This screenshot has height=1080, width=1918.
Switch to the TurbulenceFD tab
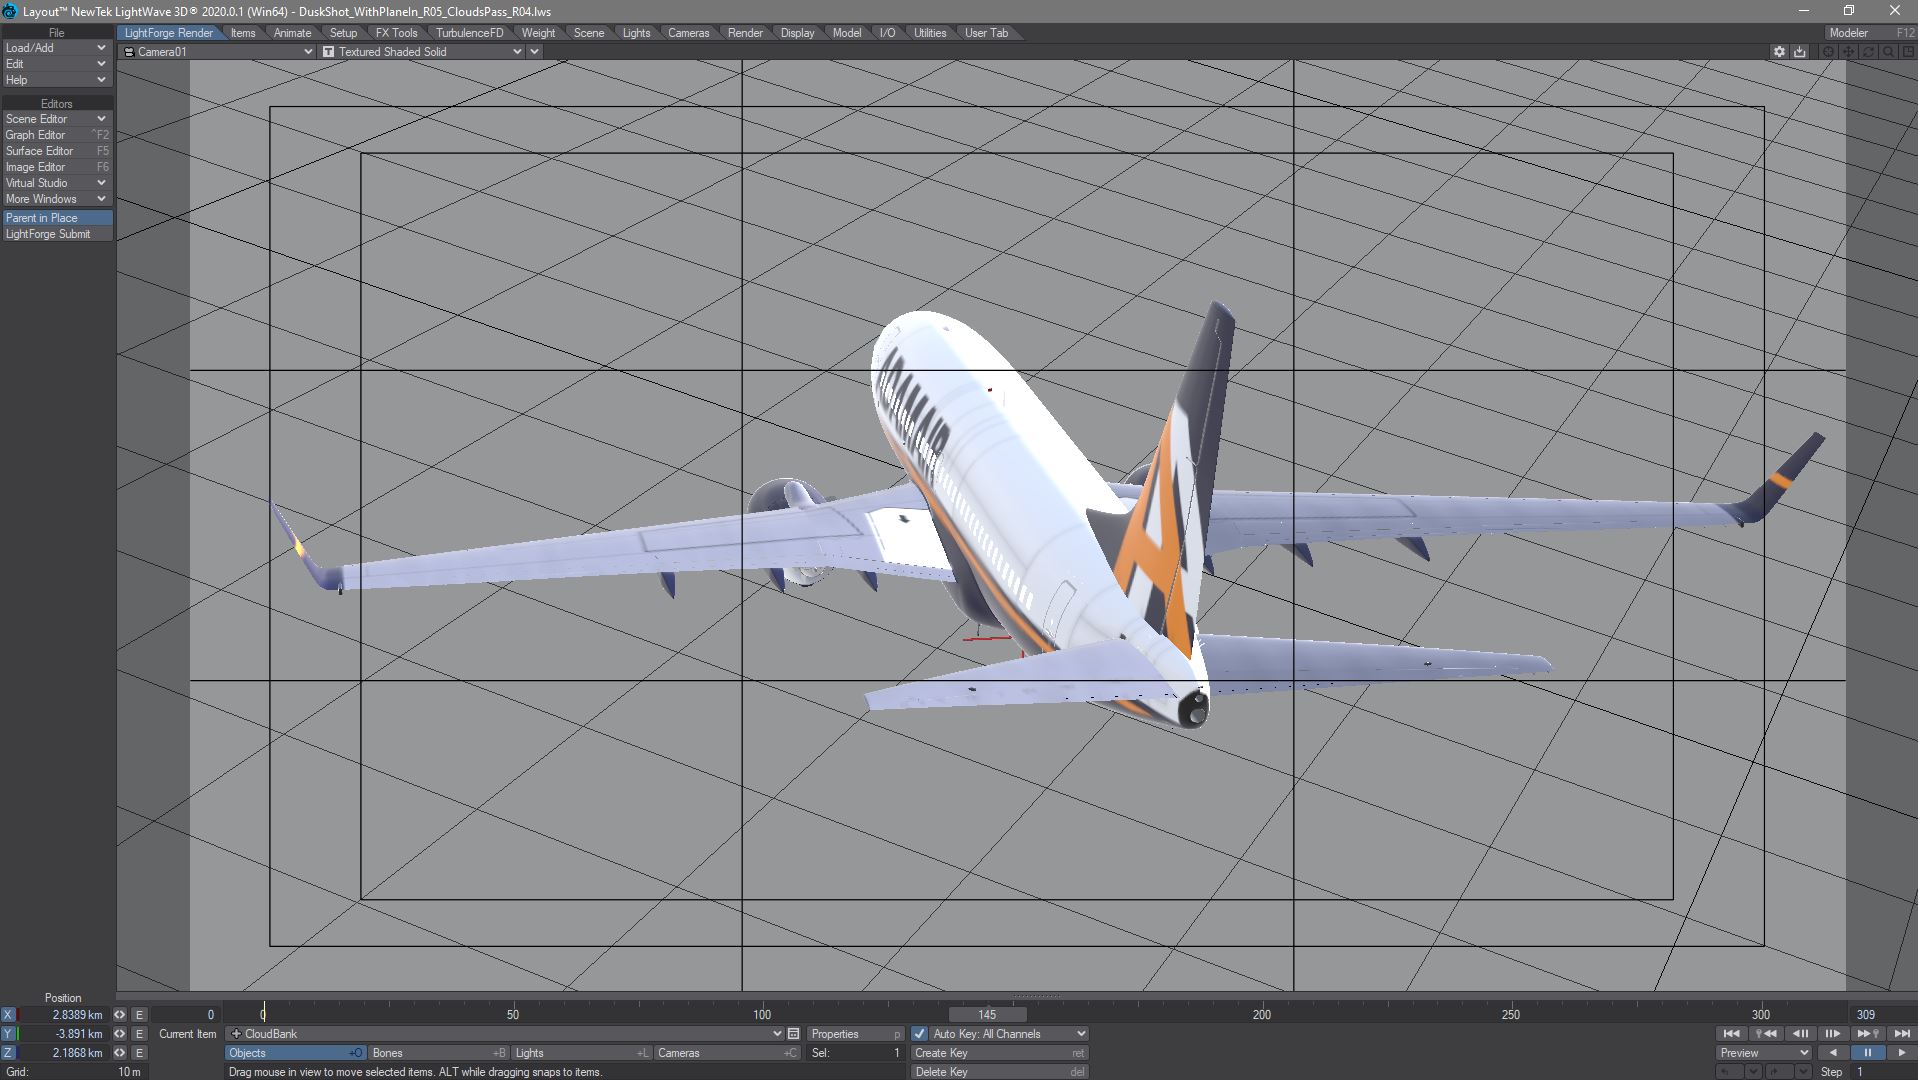[x=469, y=33]
